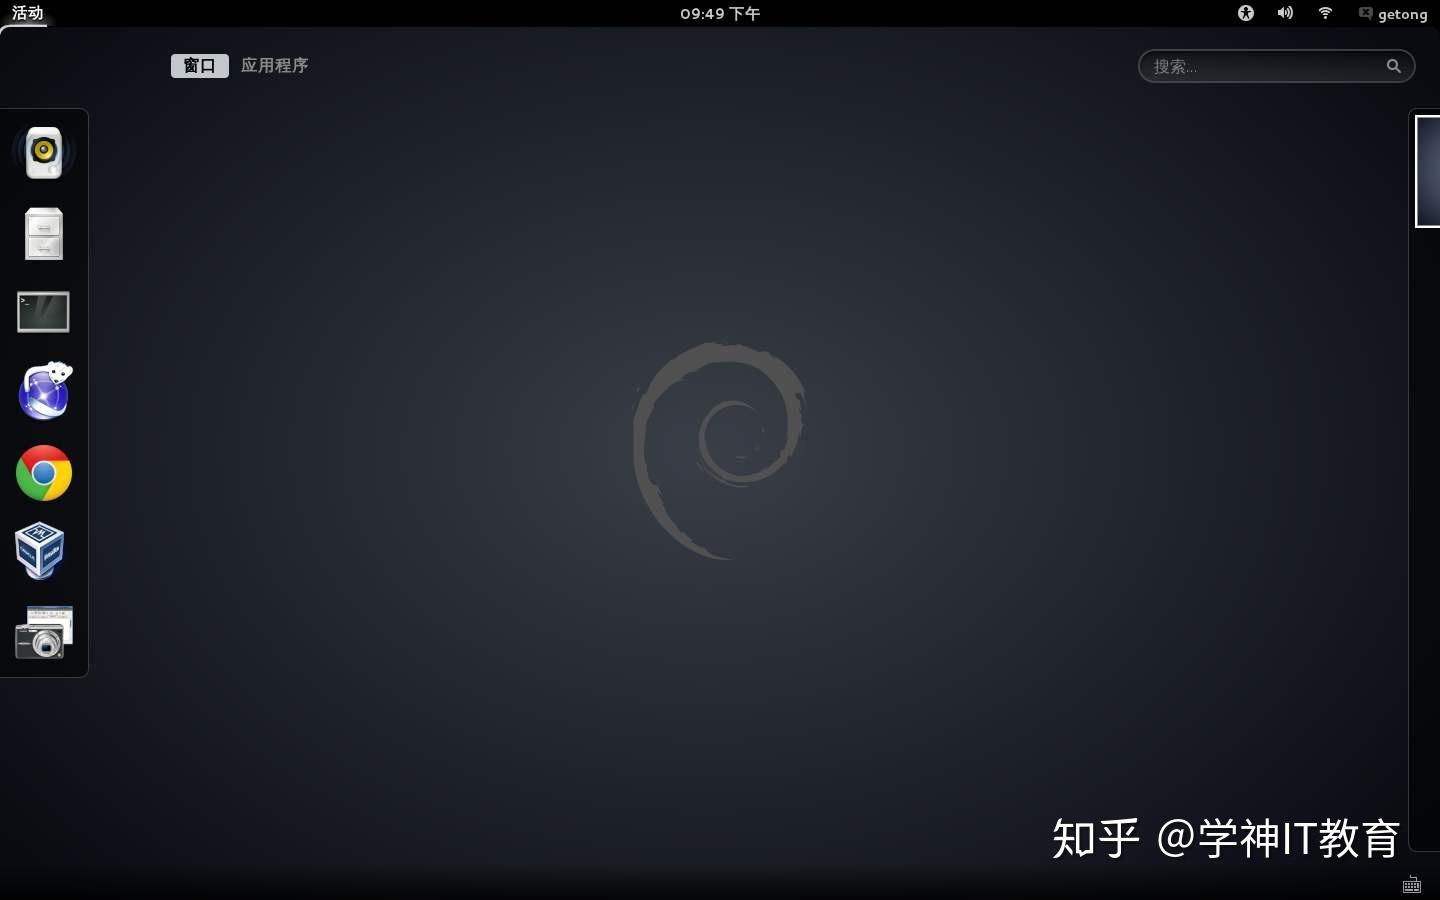Screen dimensions: 1440x900
Task: Click the accessibility icon in the top bar
Action: point(1246,13)
